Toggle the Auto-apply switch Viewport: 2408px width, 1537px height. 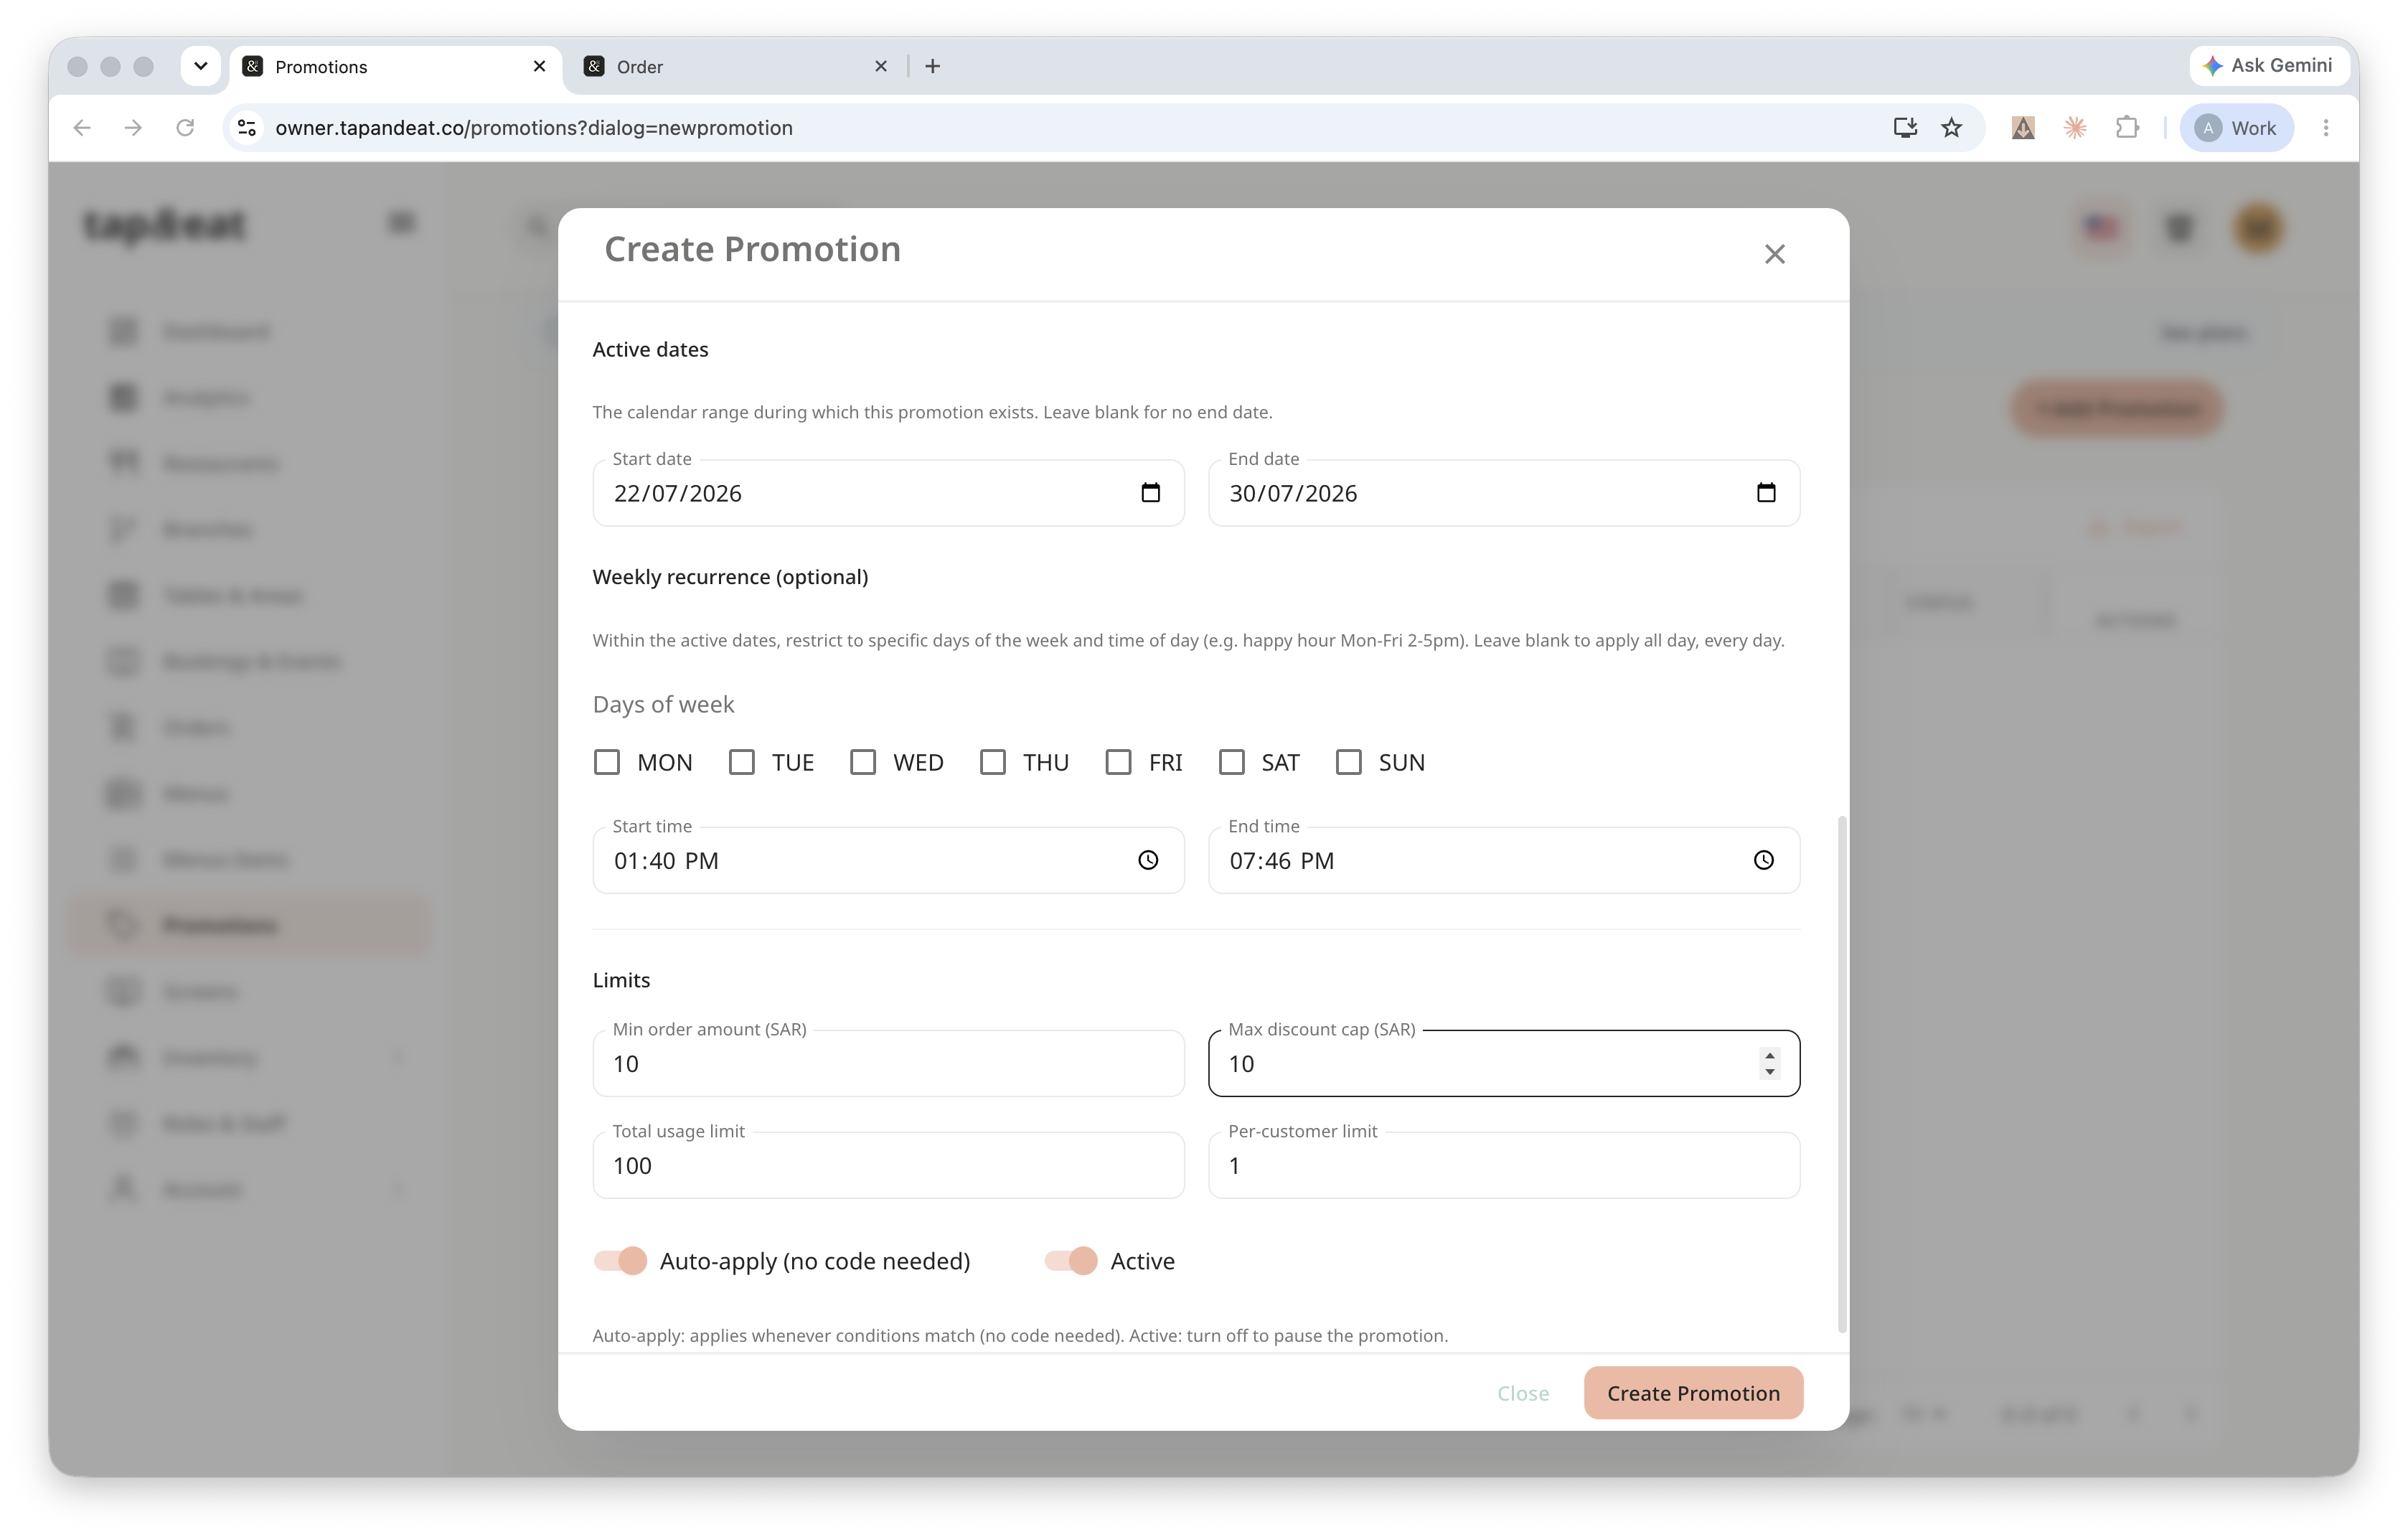(x=620, y=1261)
